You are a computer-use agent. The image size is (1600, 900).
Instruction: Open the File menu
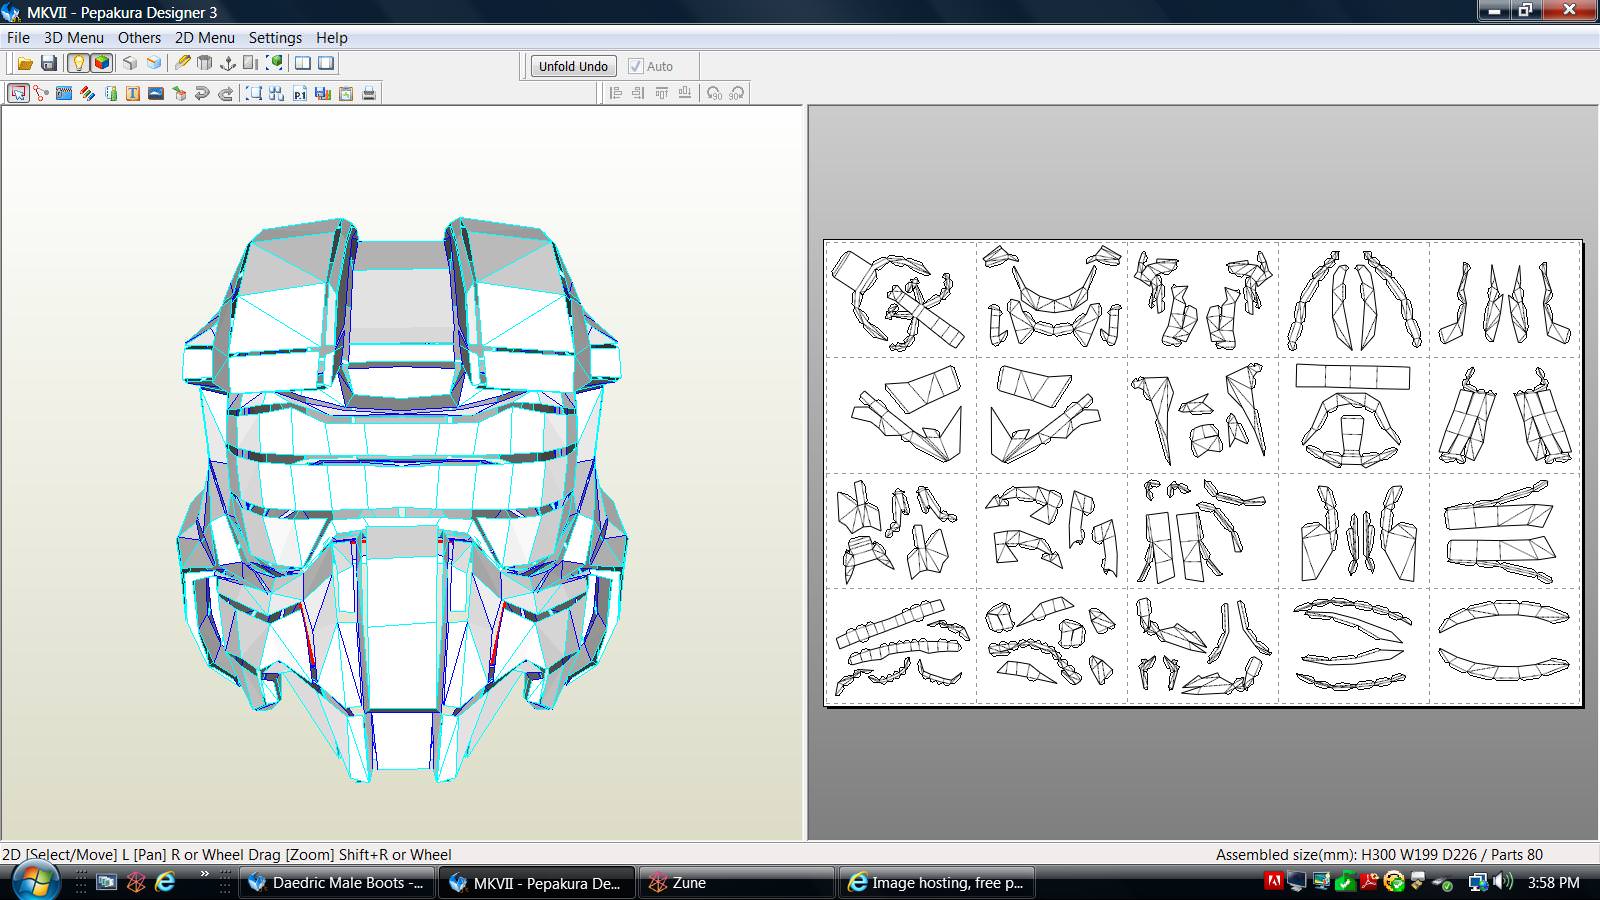coord(18,37)
